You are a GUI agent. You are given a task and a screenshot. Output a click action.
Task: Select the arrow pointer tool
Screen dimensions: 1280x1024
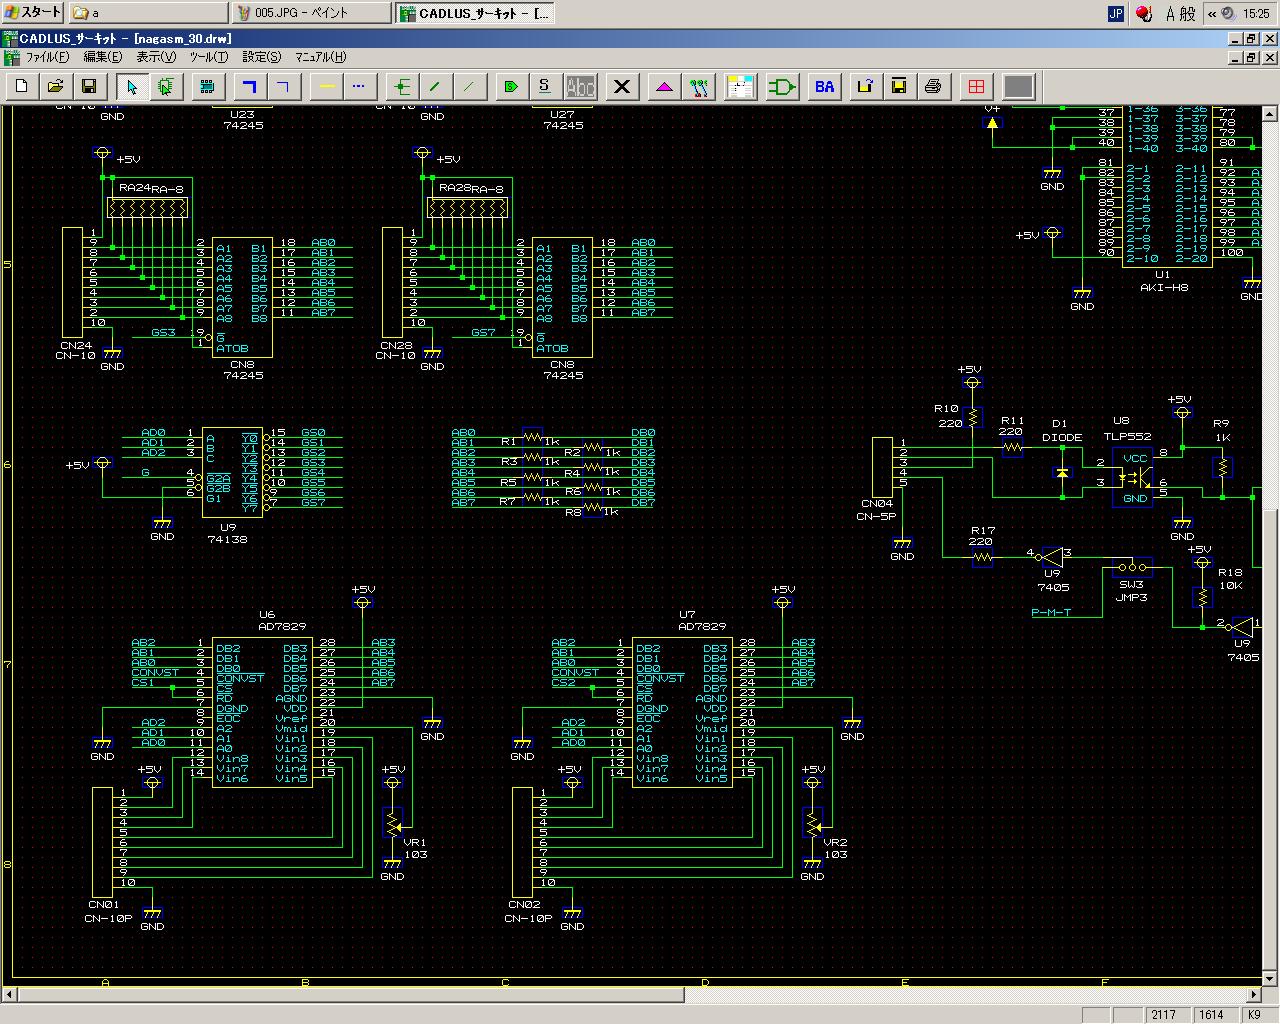click(132, 87)
